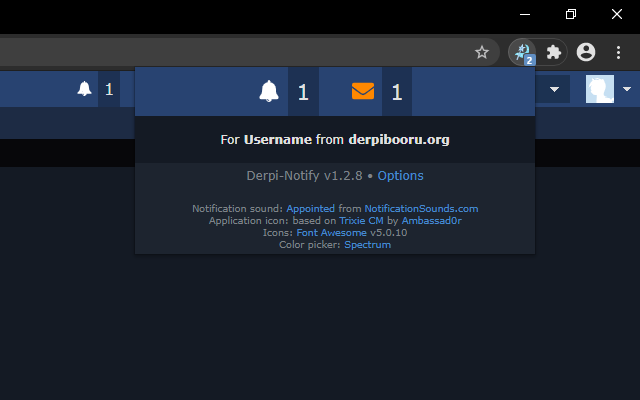640x400 pixels.
Task: Click the site header bell notification icon
Action: 84,89
